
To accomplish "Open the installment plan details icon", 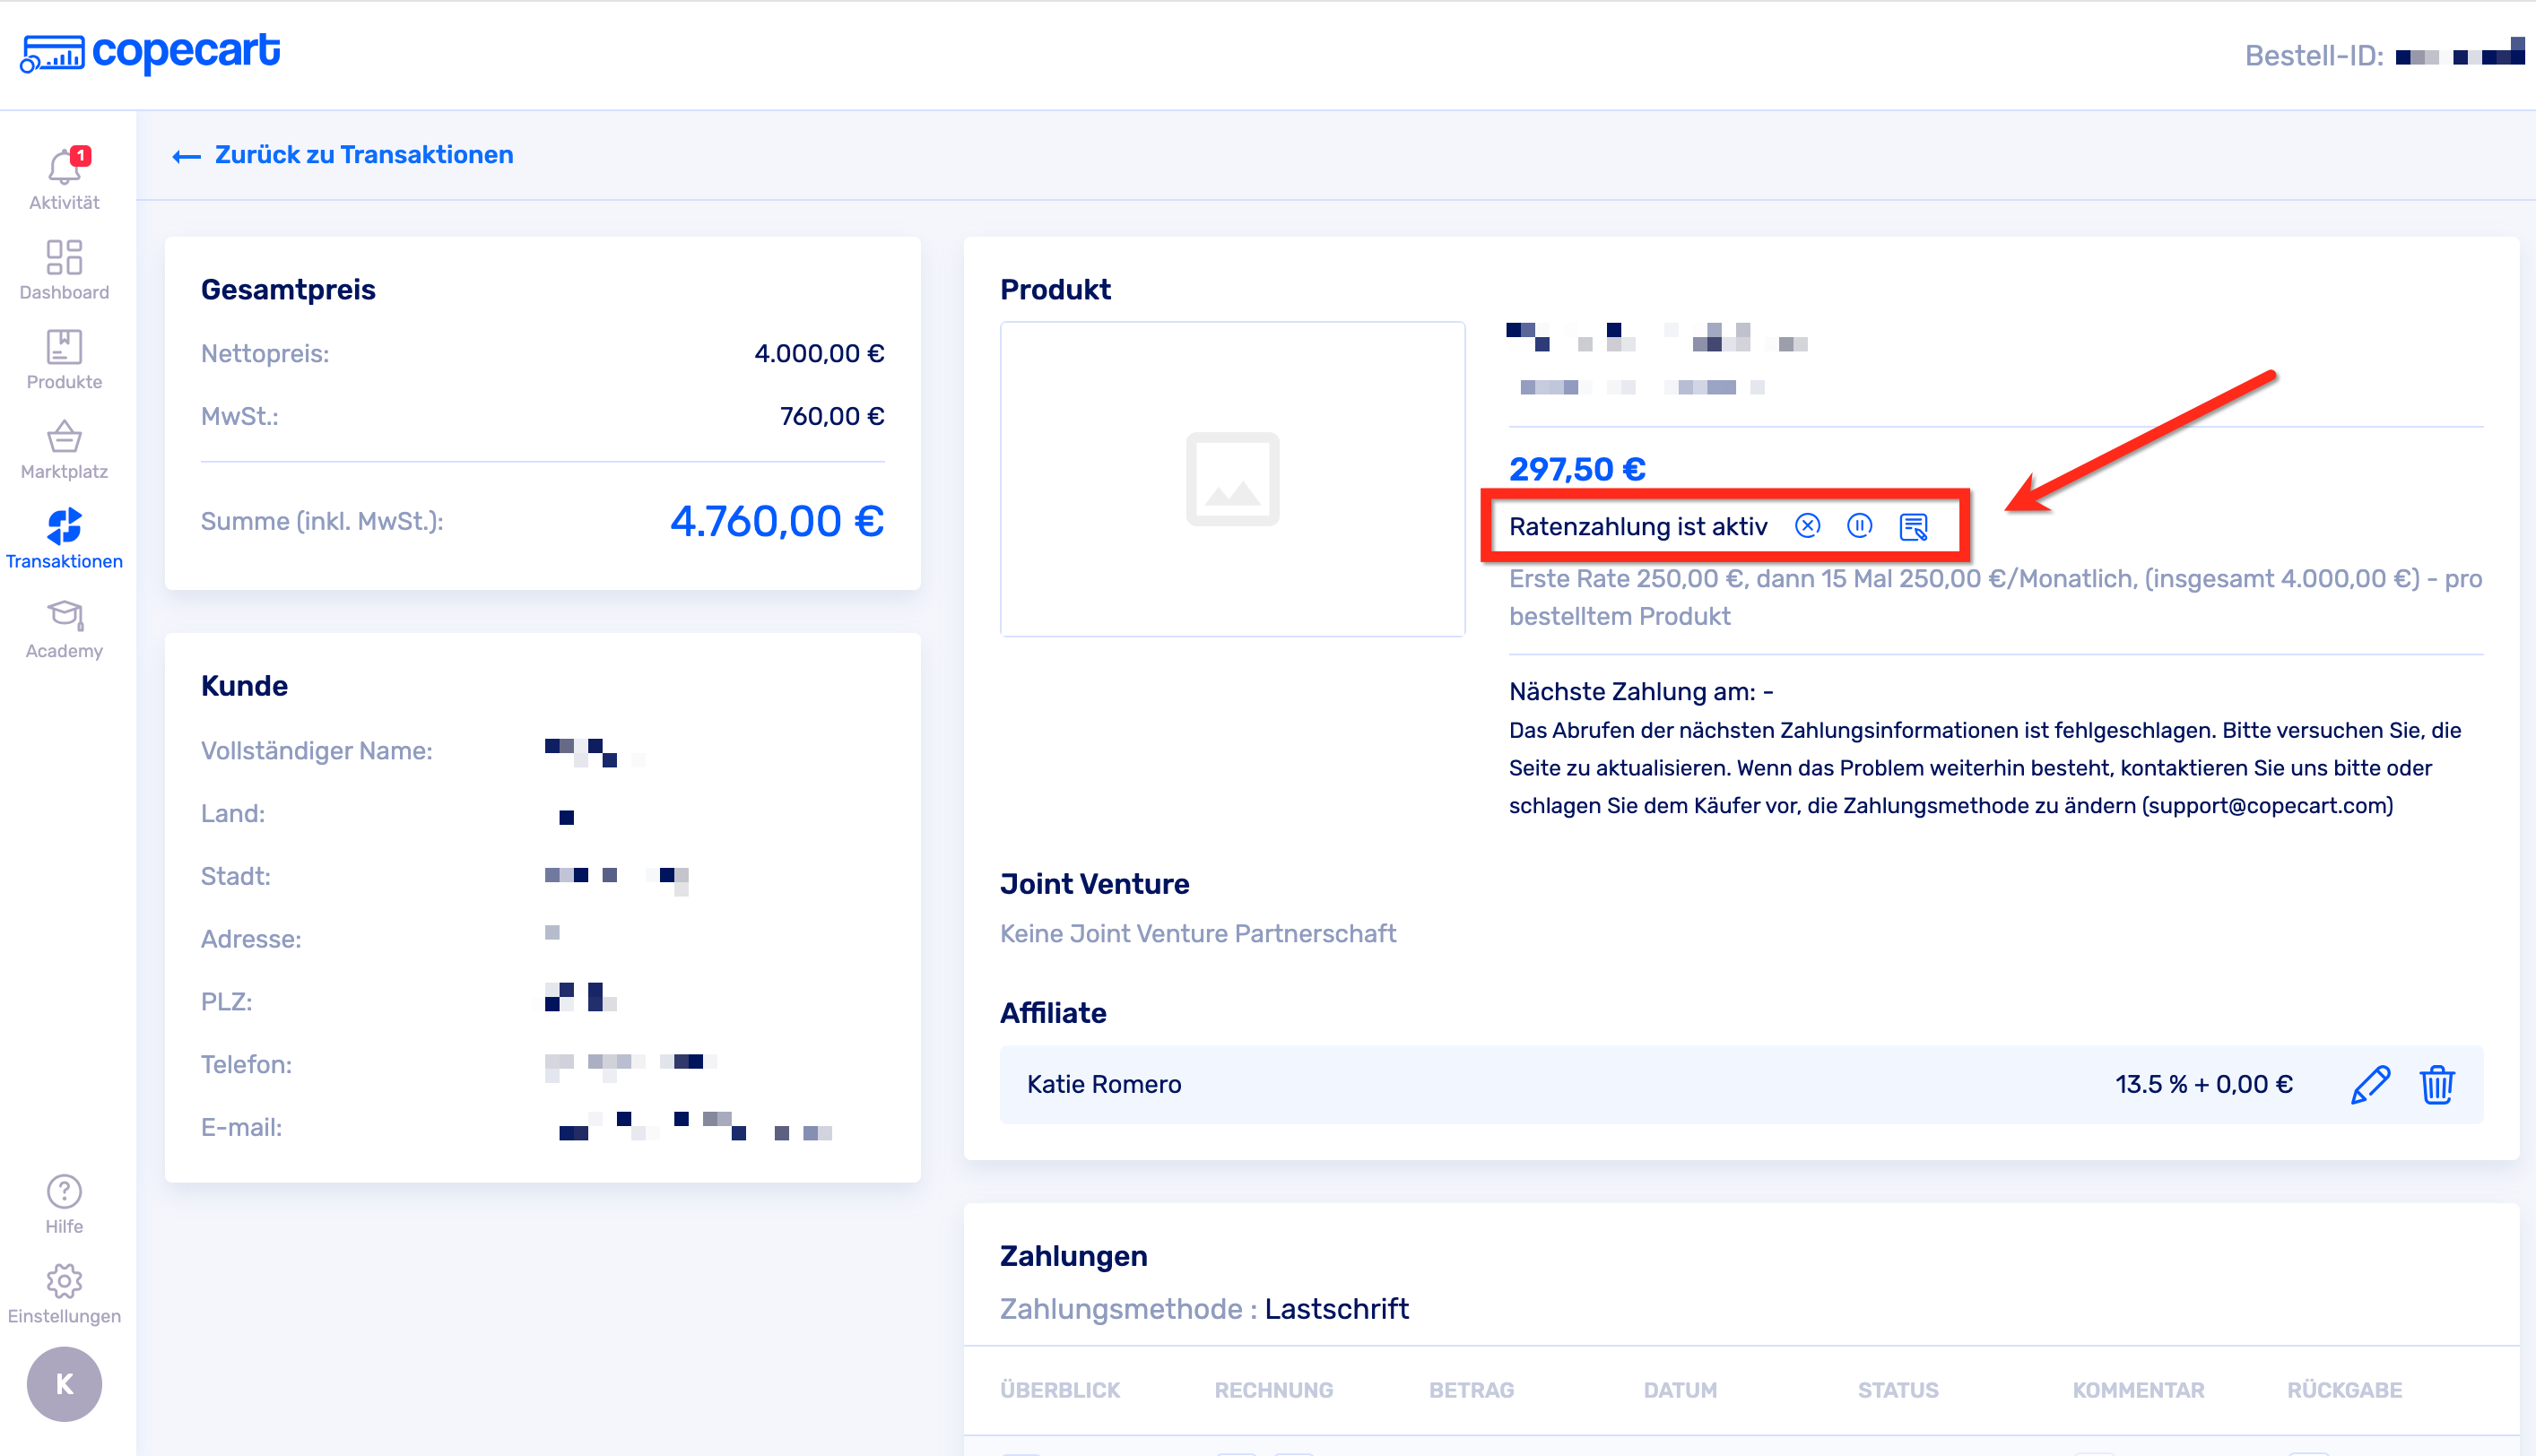I will pyautogui.click(x=1913, y=527).
